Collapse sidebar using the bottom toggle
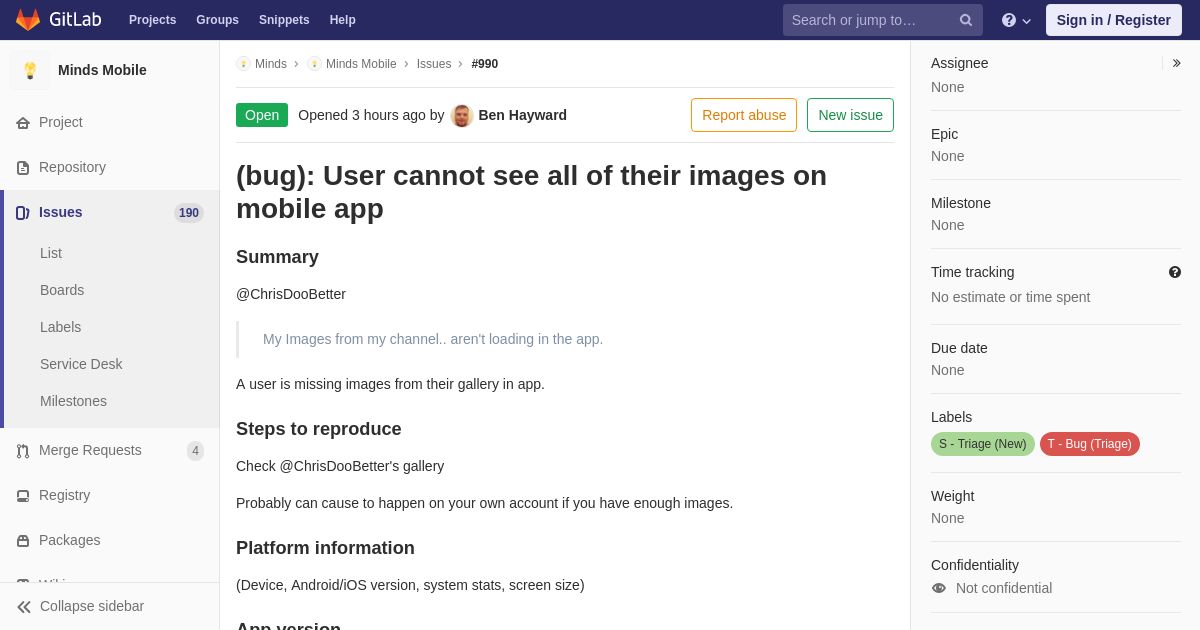The image size is (1200, 630). [x=80, y=606]
